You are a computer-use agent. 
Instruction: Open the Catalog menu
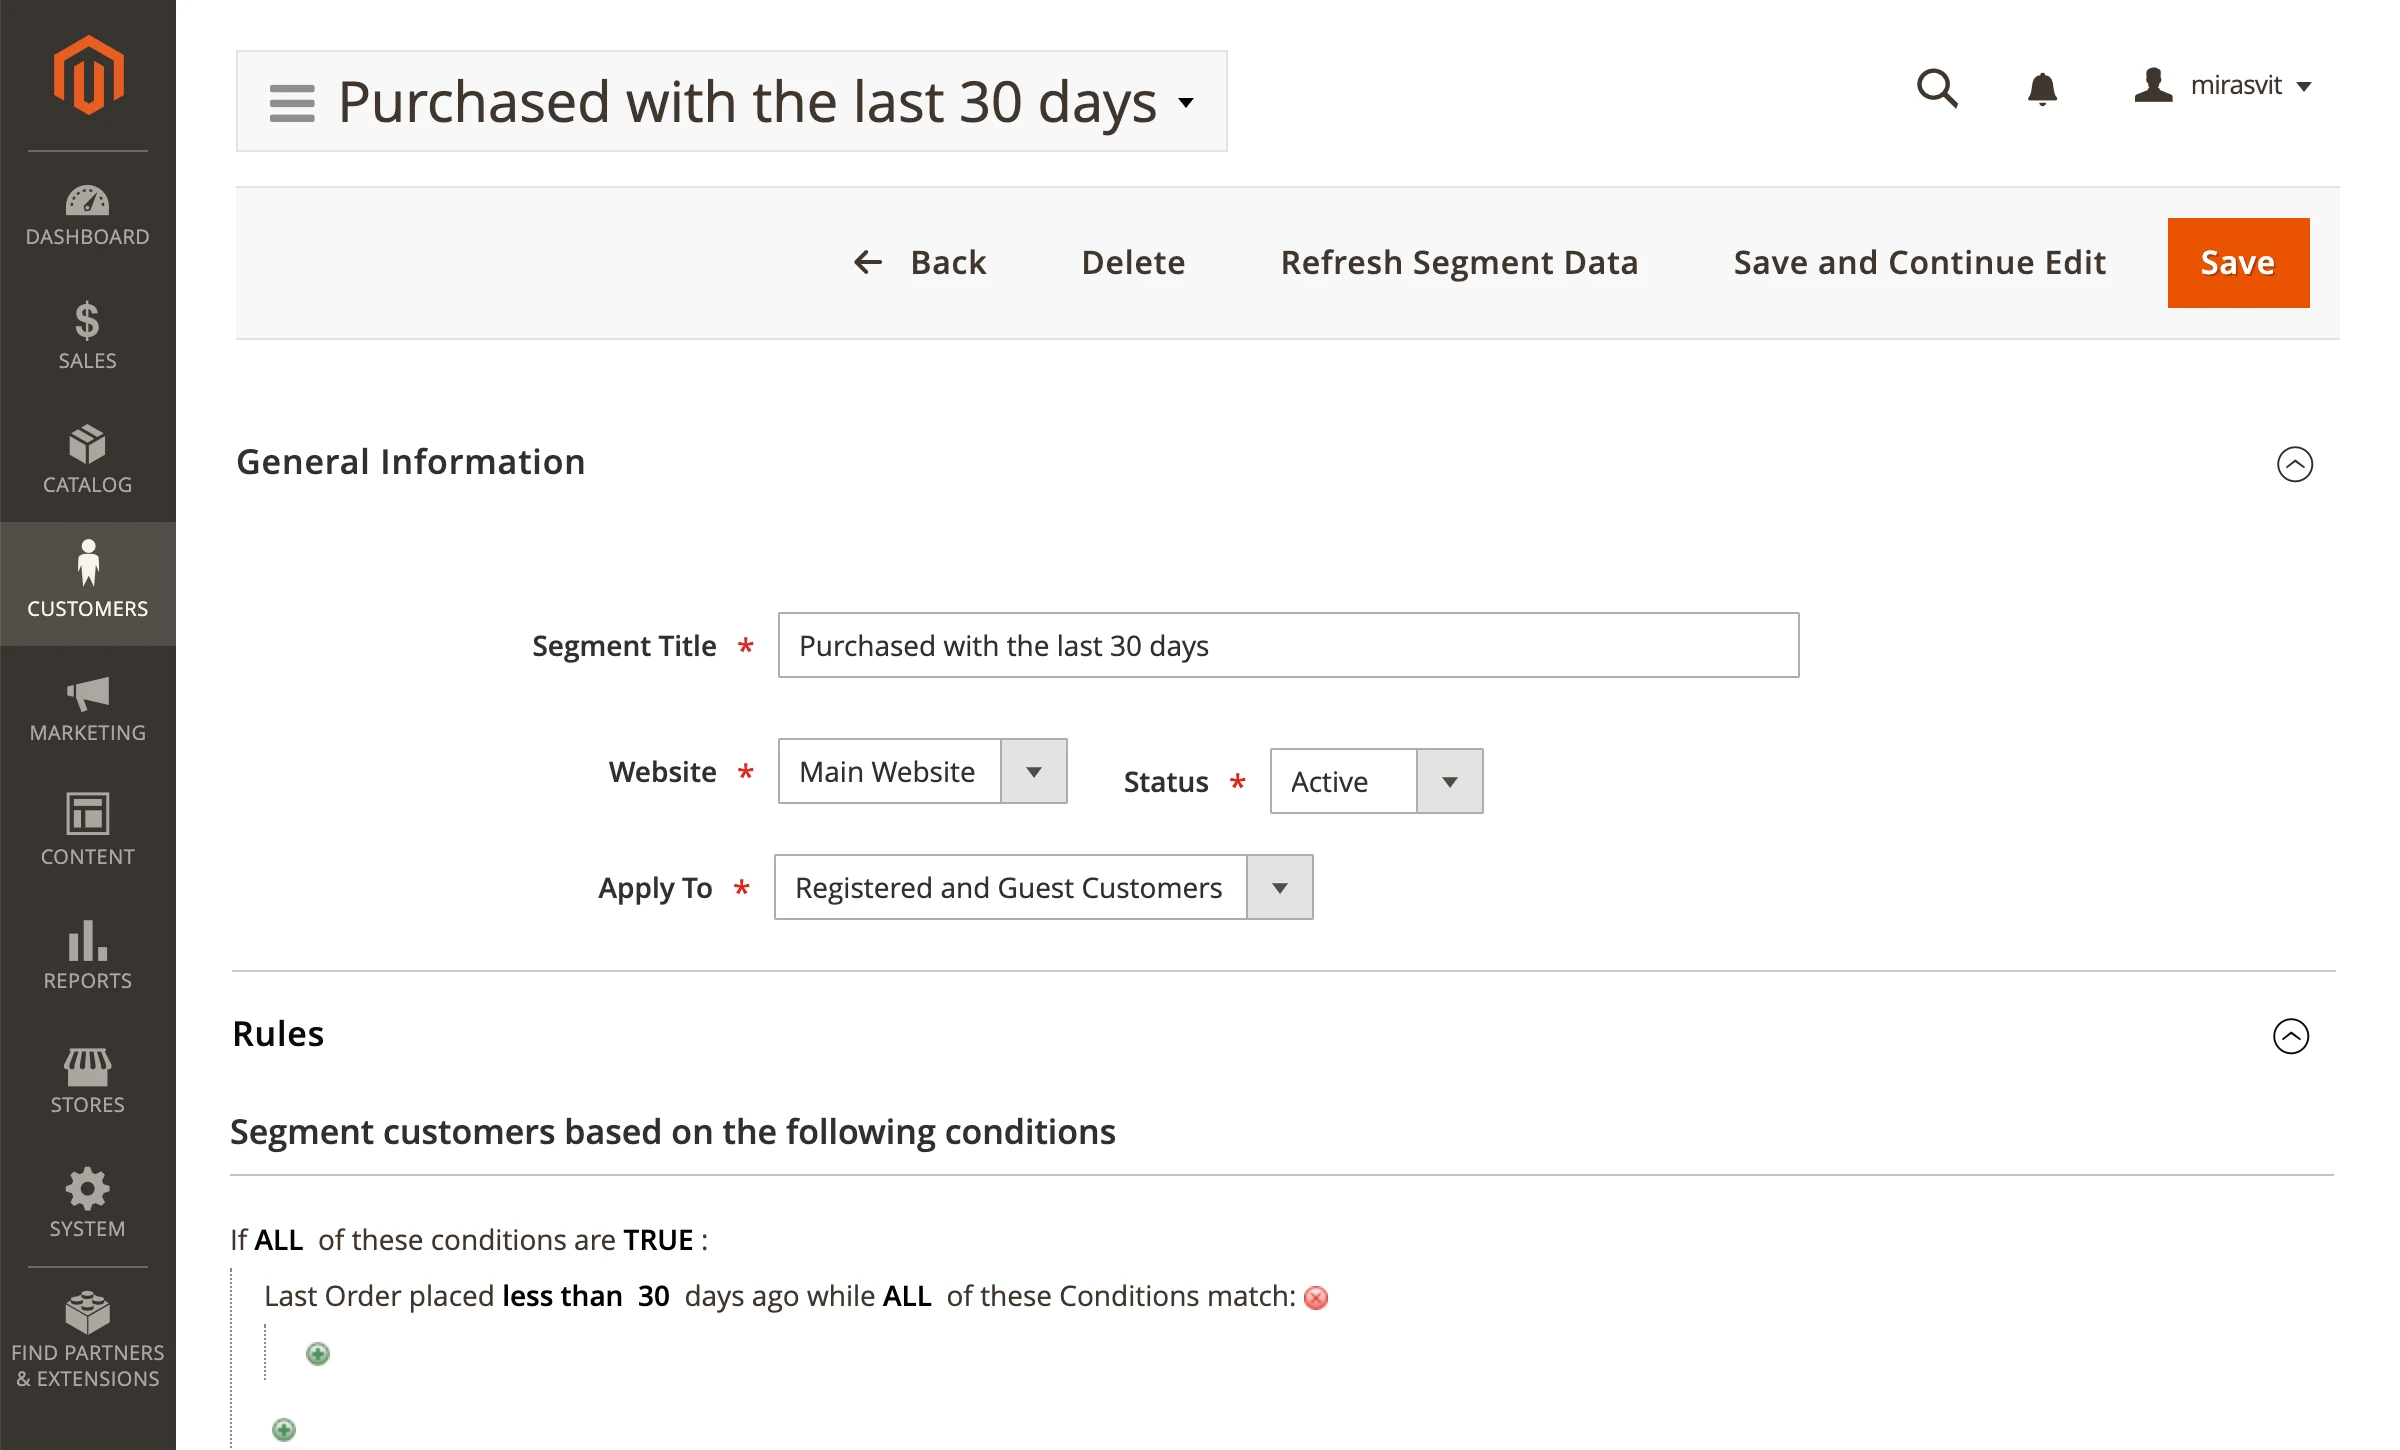pos(88,460)
